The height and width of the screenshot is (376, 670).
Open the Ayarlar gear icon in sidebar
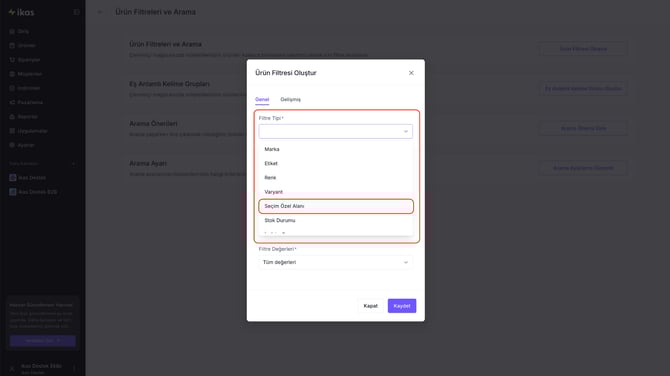[12, 145]
